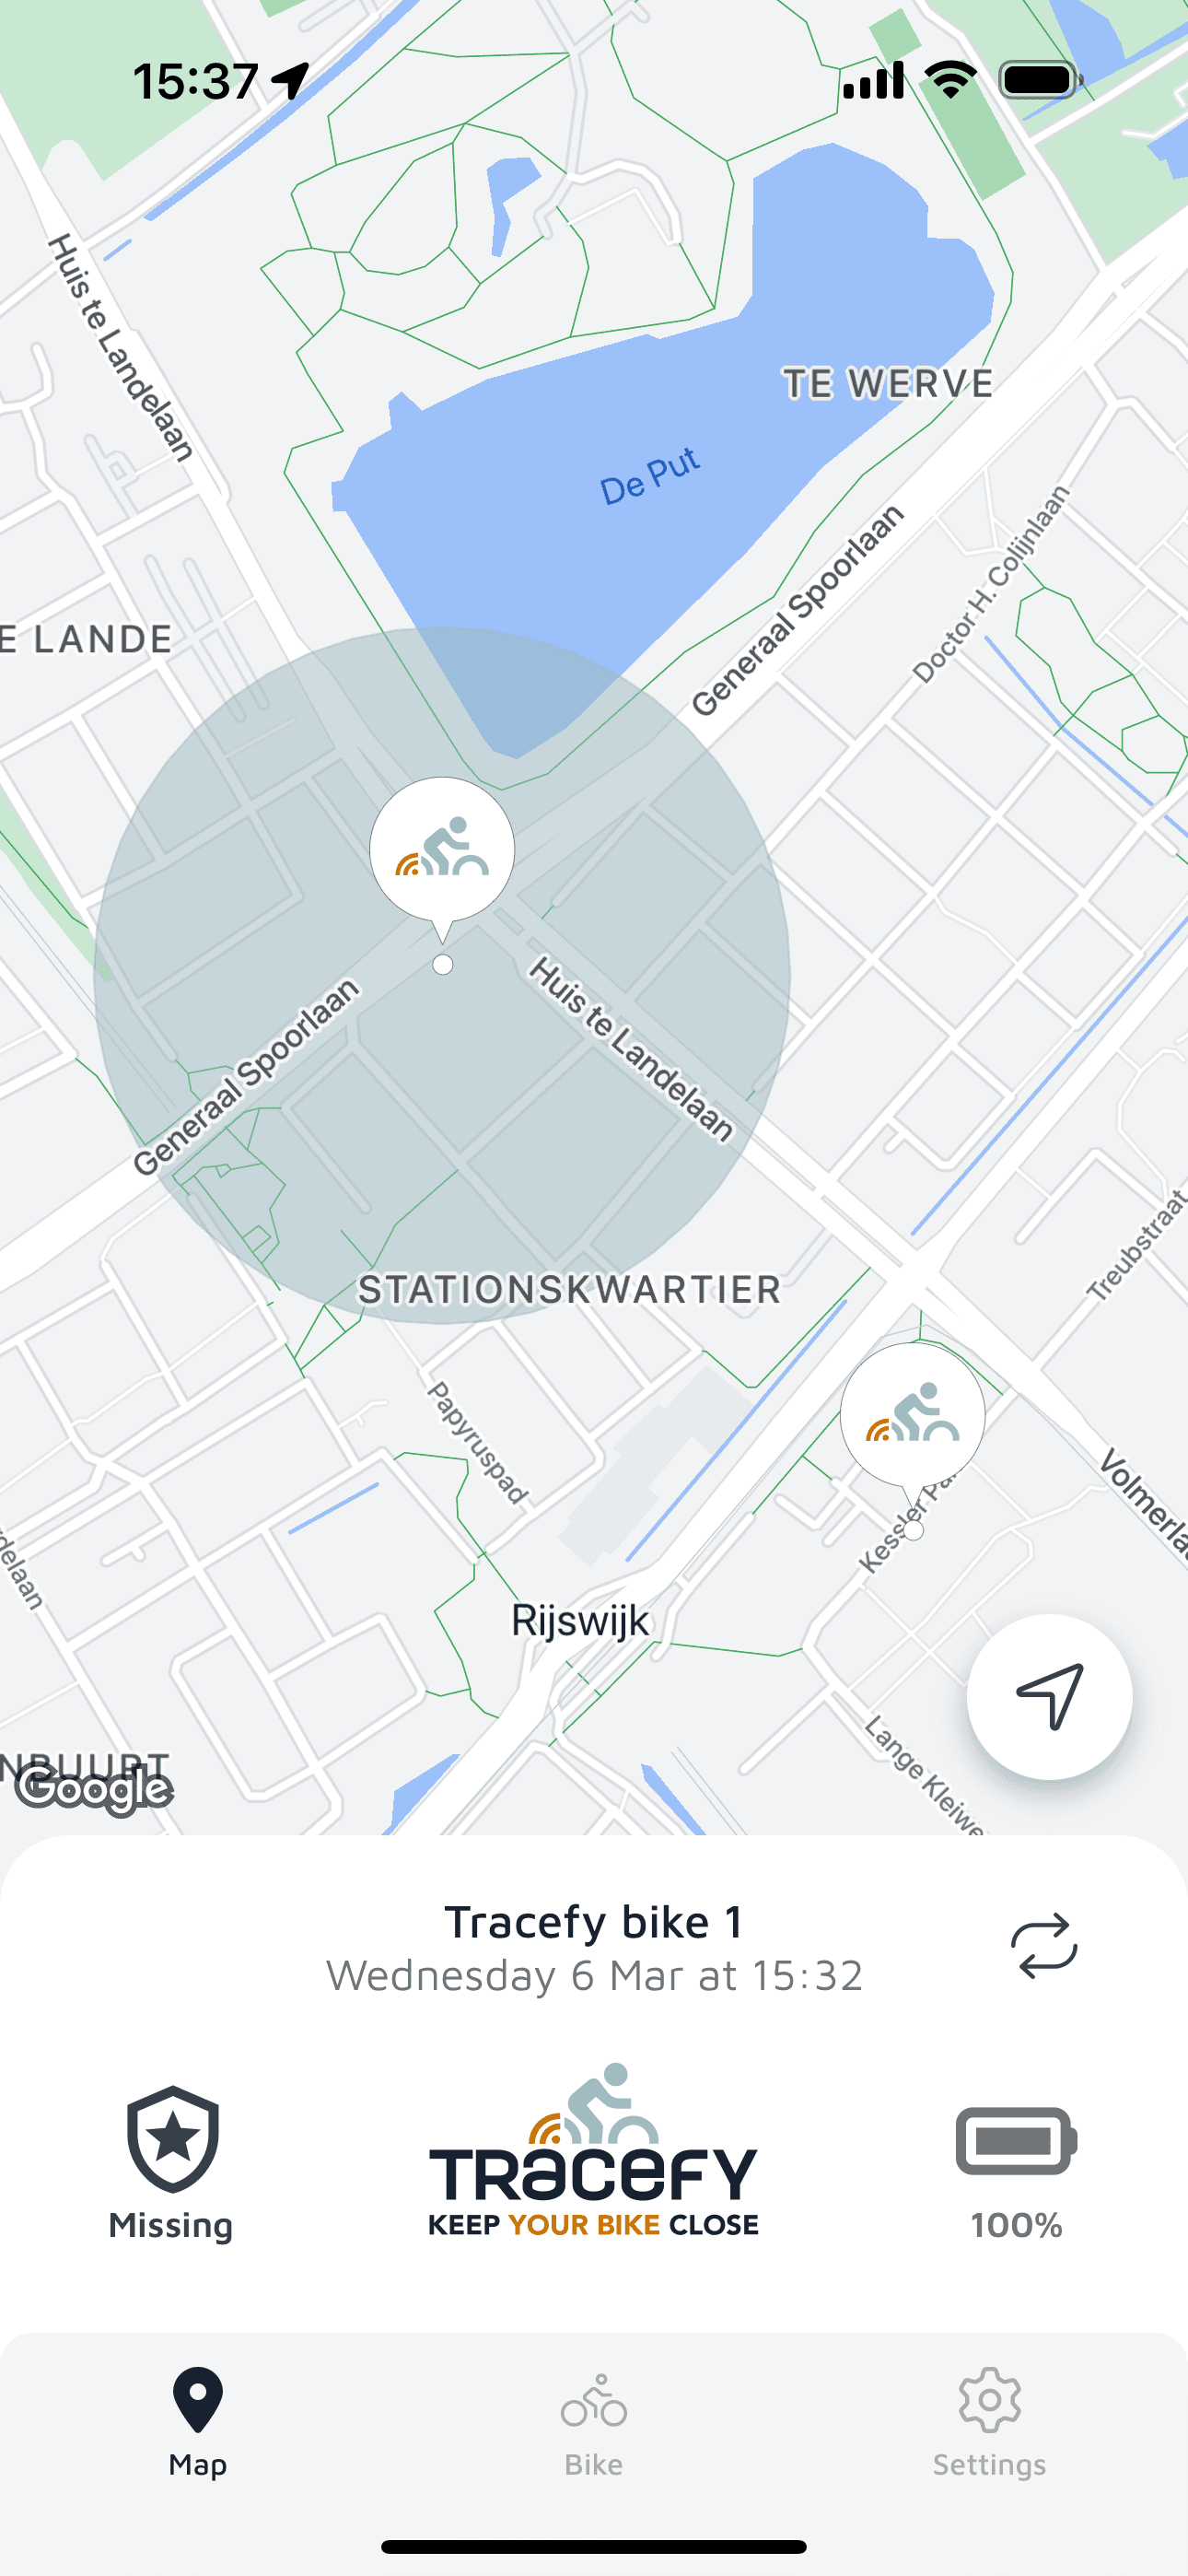Tap the Rijswijk city label
1188x2576 pixels.
tap(580, 1620)
